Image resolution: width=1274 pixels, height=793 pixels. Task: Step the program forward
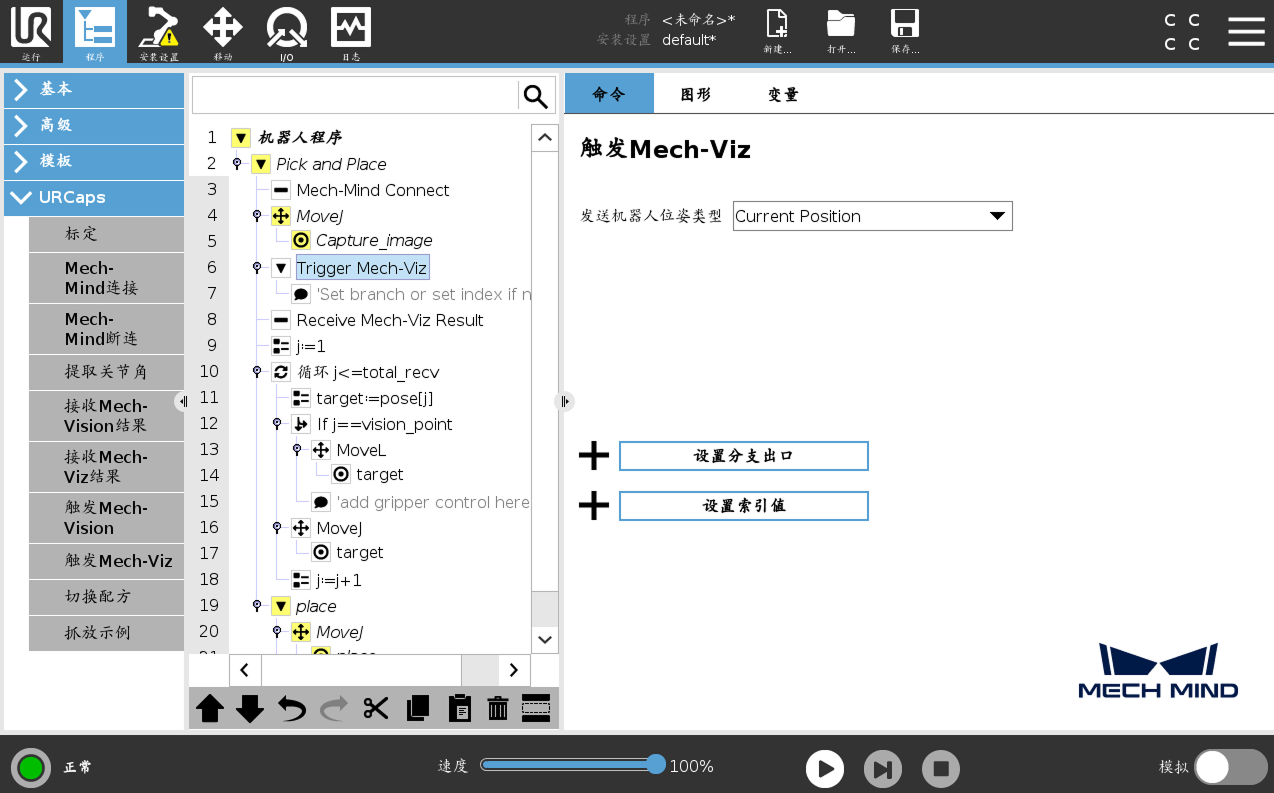pos(883,769)
